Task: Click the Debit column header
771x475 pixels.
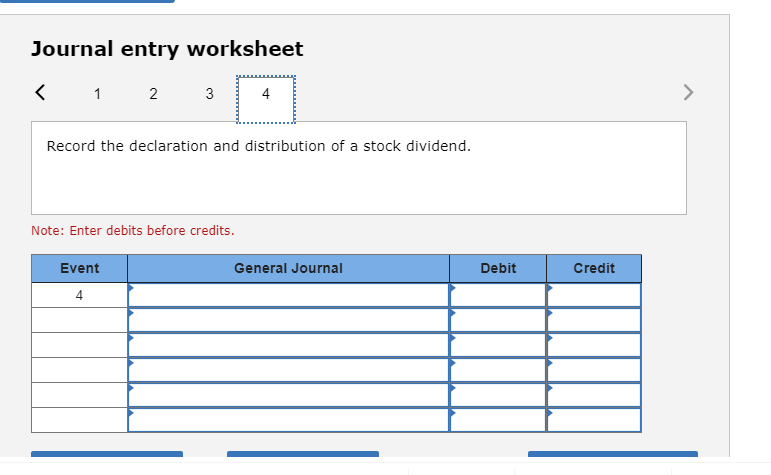Action: click(498, 268)
